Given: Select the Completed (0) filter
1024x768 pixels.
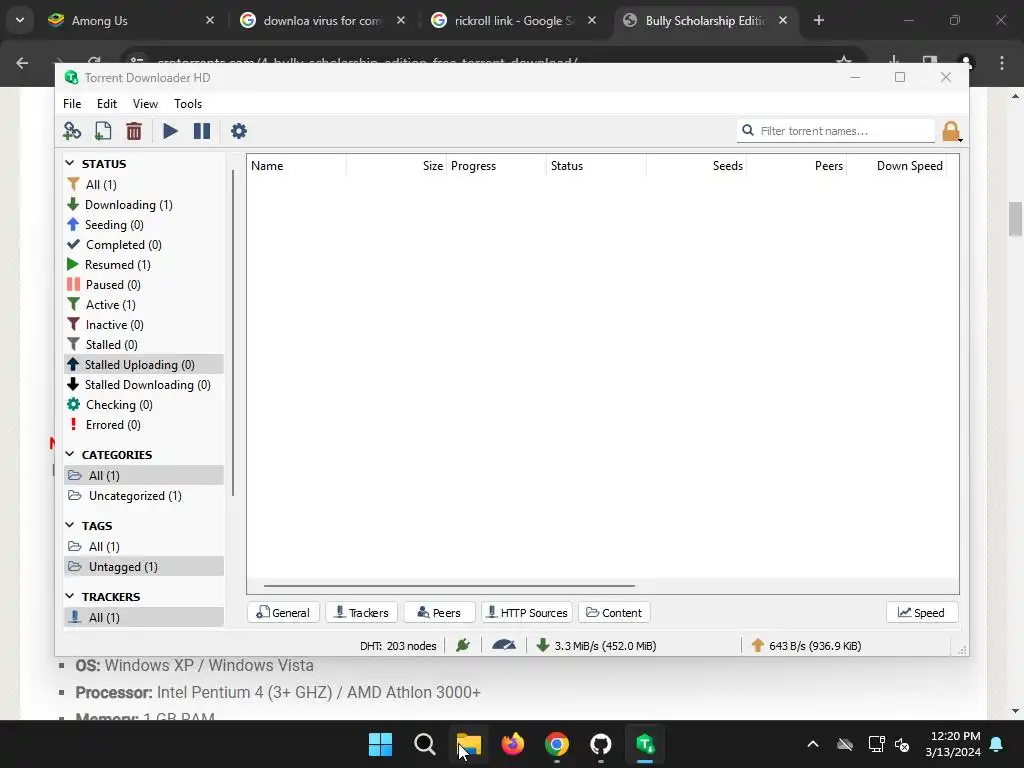Looking at the screenshot, I should [144, 245].
